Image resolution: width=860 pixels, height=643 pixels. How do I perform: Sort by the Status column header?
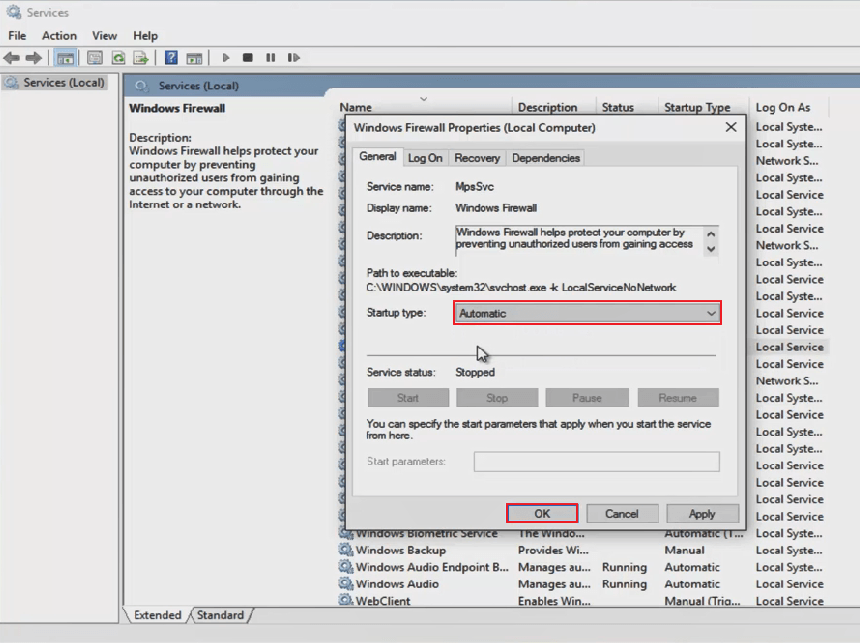coord(627,107)
